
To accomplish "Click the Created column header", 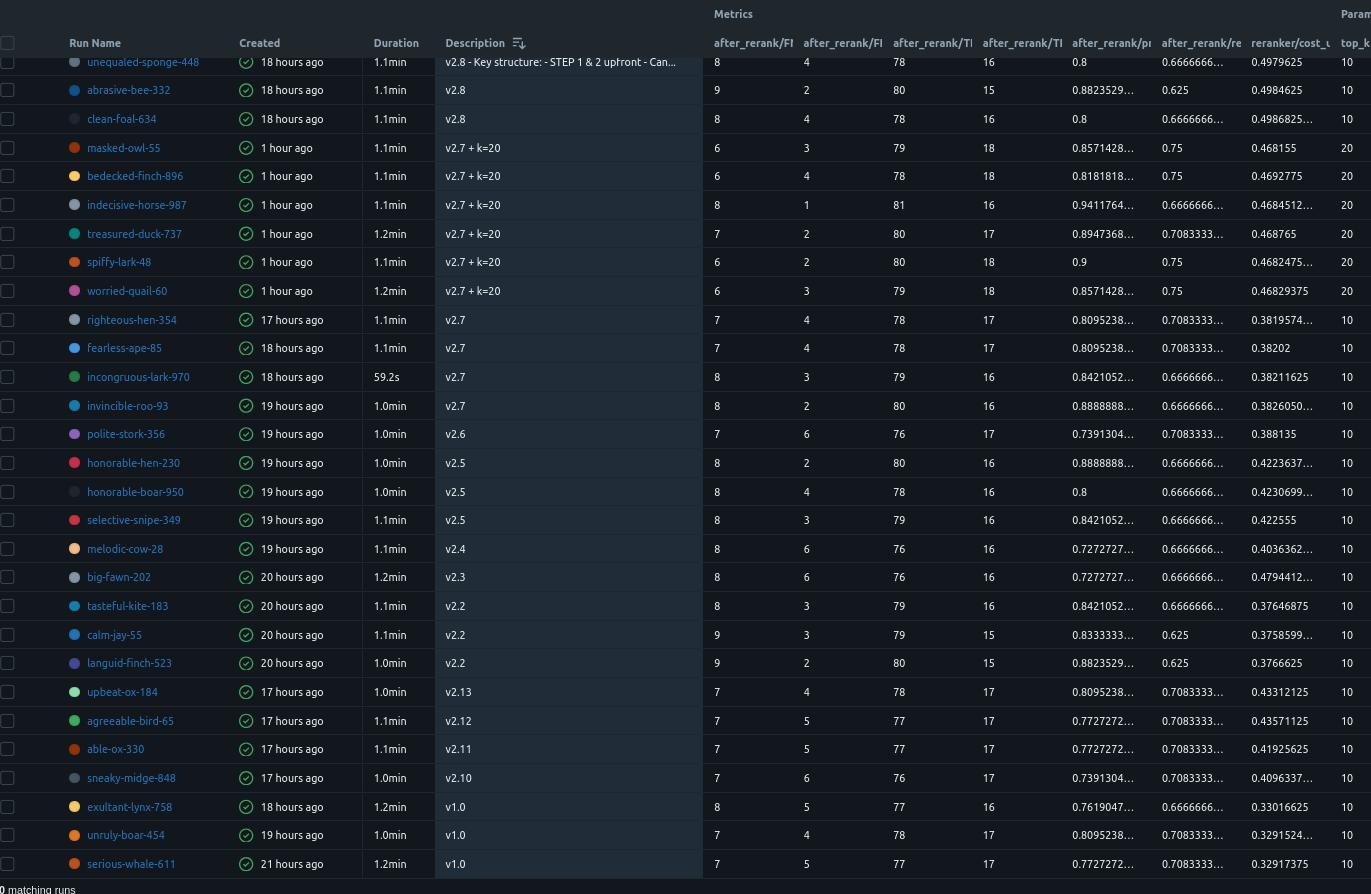I will coord(259,43).
